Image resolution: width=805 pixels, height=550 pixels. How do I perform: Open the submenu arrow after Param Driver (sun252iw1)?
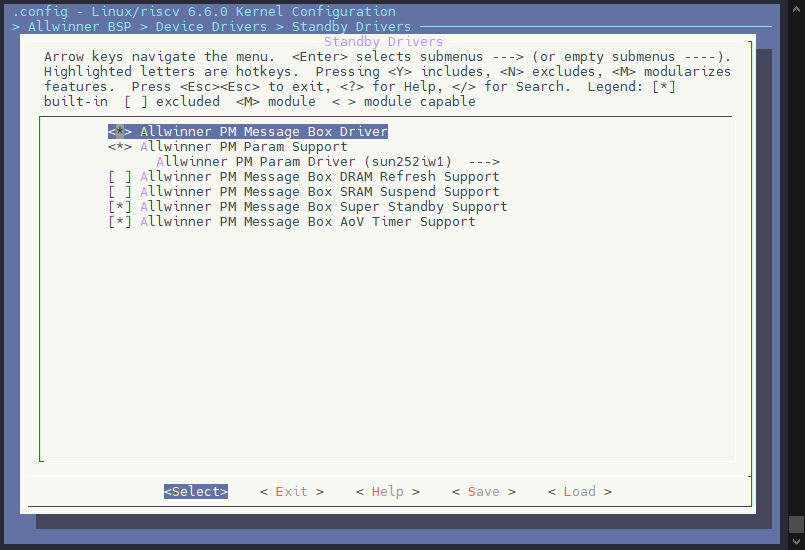coord(483,162)
